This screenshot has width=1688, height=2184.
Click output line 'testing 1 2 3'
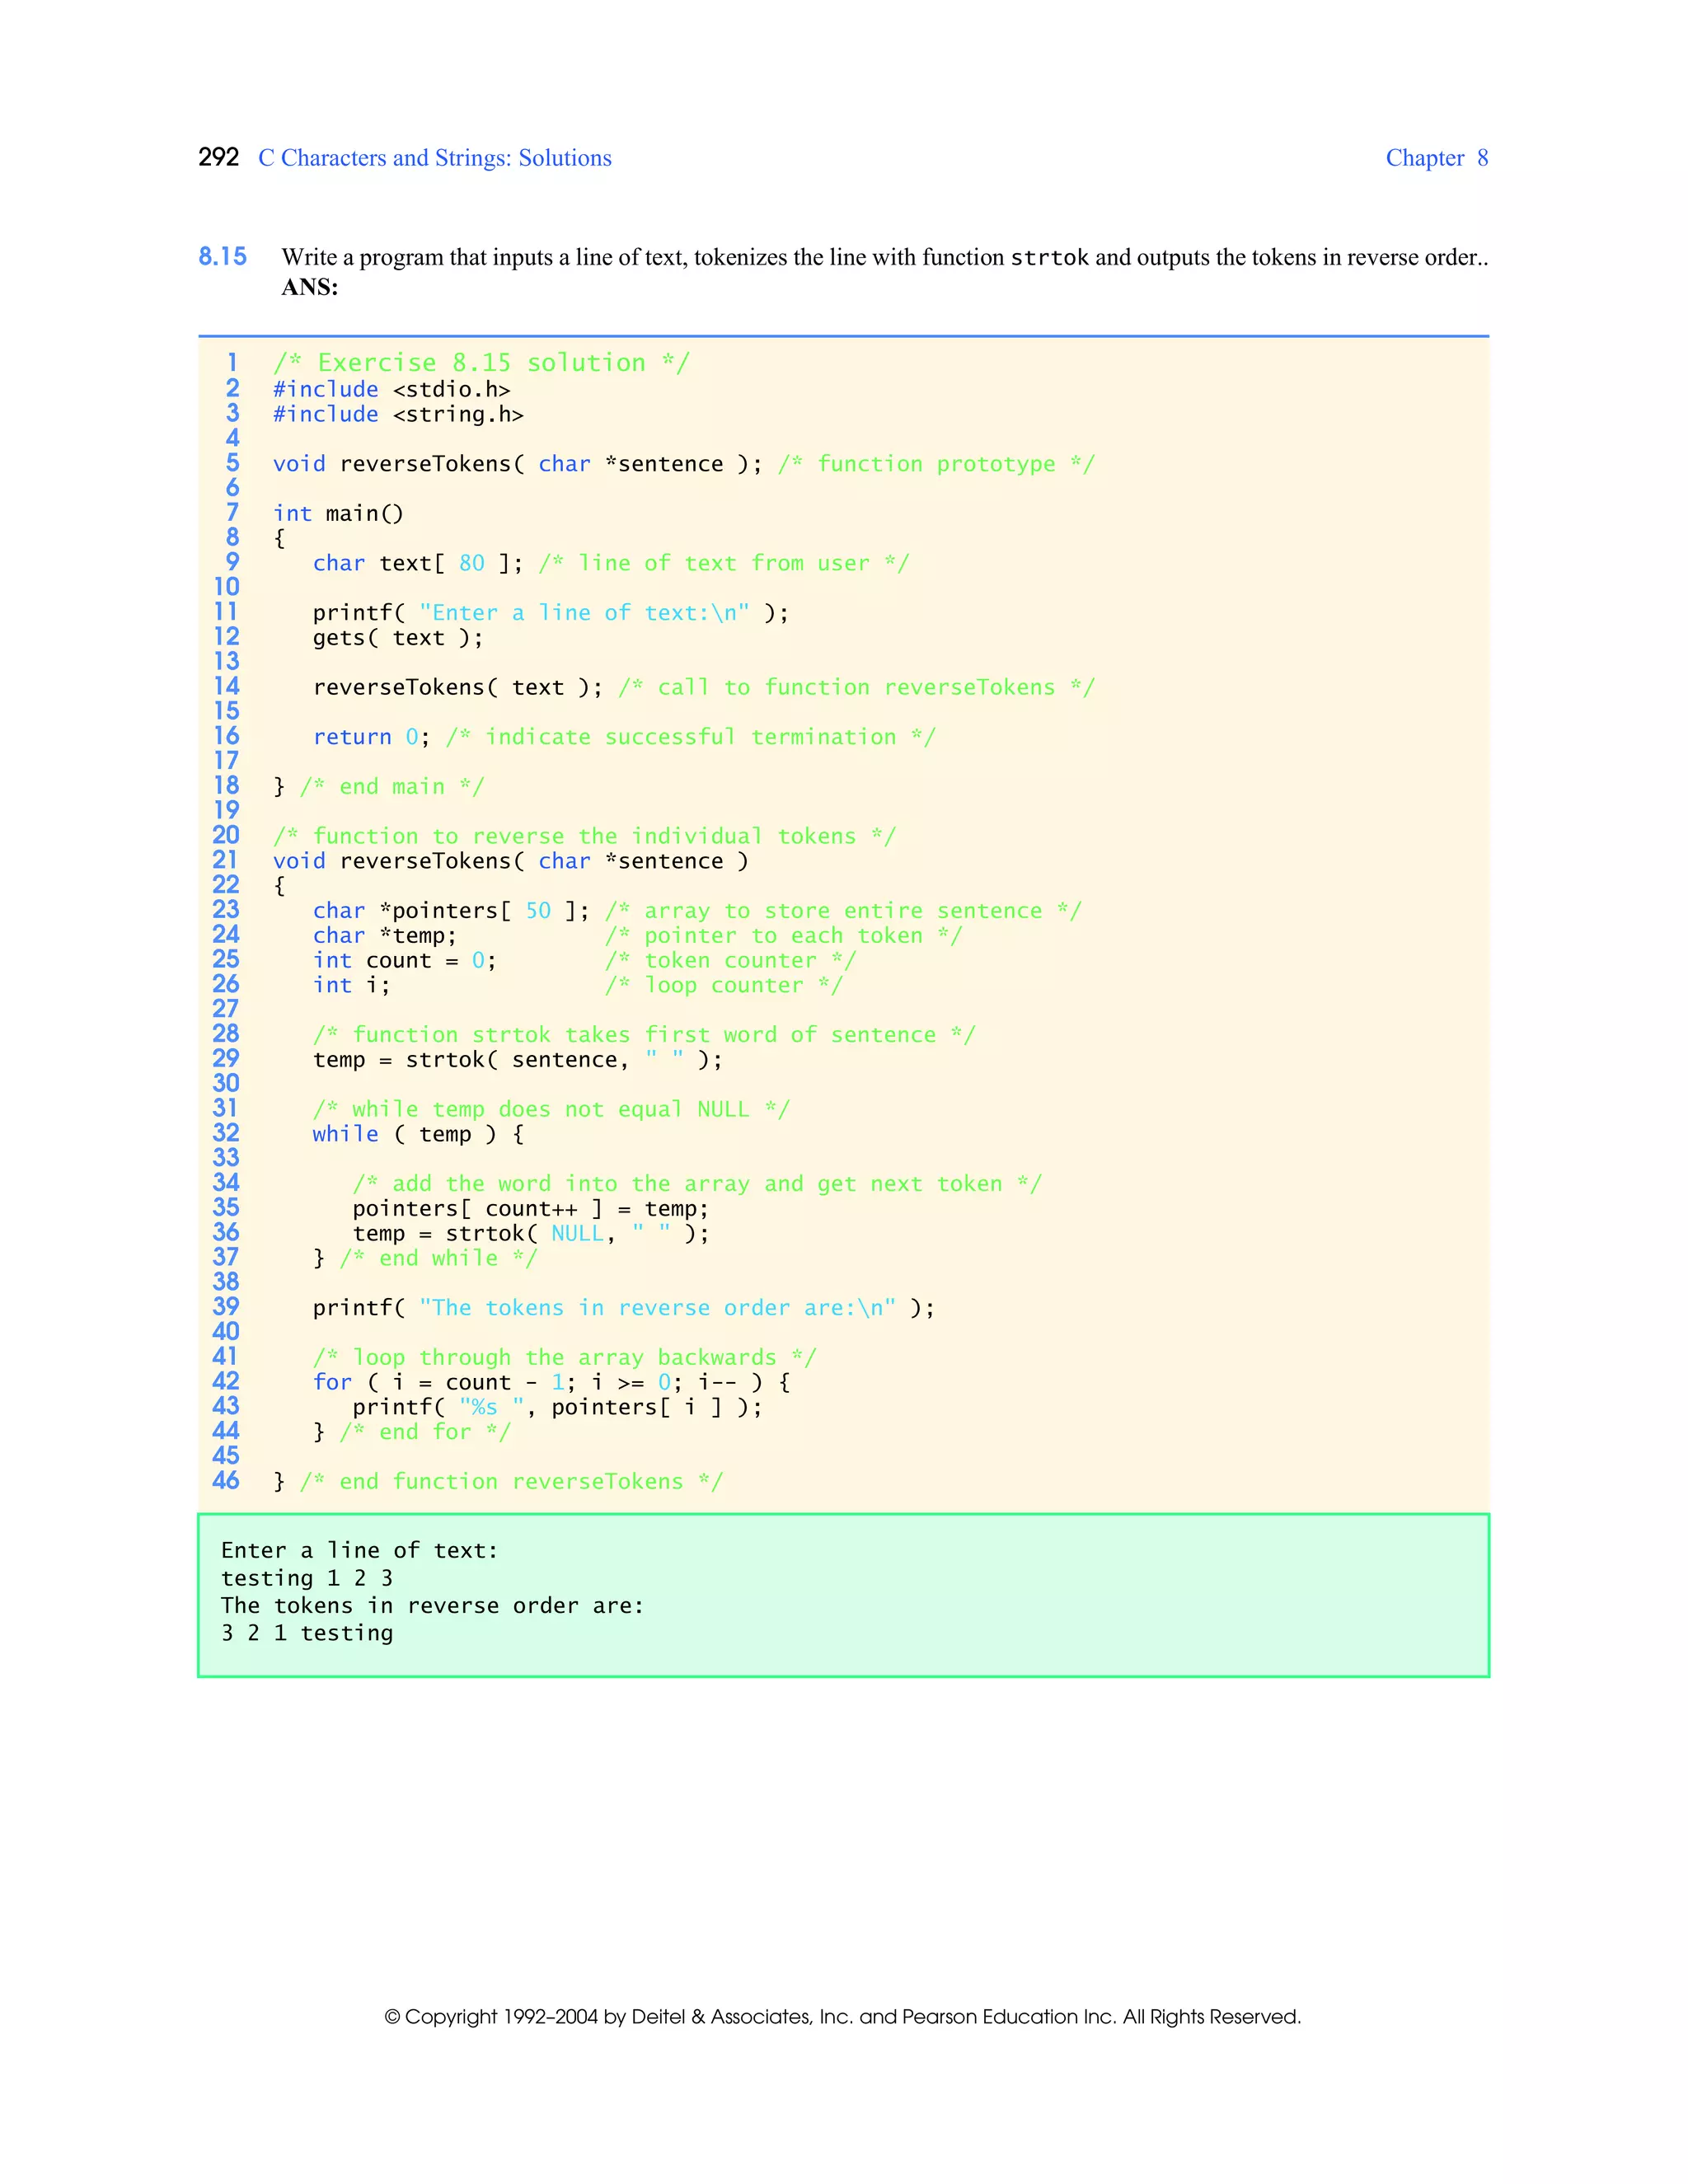tap(307, 1578)
